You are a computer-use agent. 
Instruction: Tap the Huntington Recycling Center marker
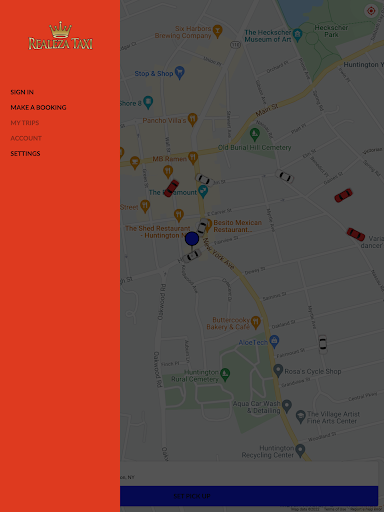tap(300, 450)
